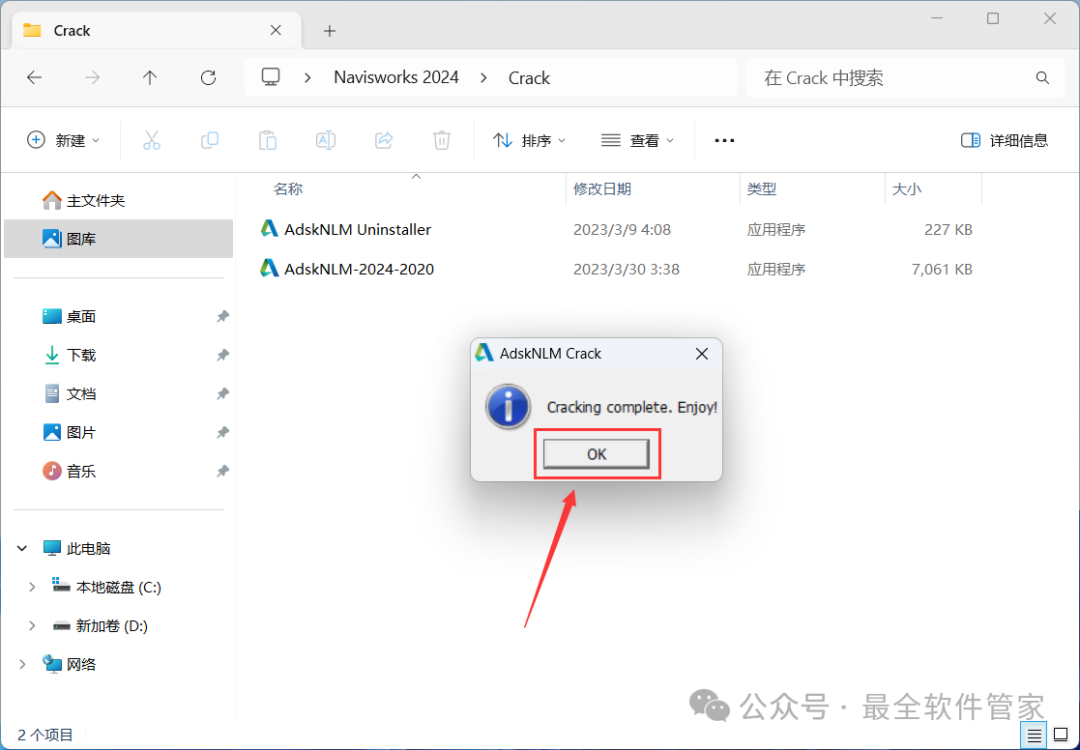
Task: Switch to large thumbnails view in status bar
Action: click(1061, 736)
